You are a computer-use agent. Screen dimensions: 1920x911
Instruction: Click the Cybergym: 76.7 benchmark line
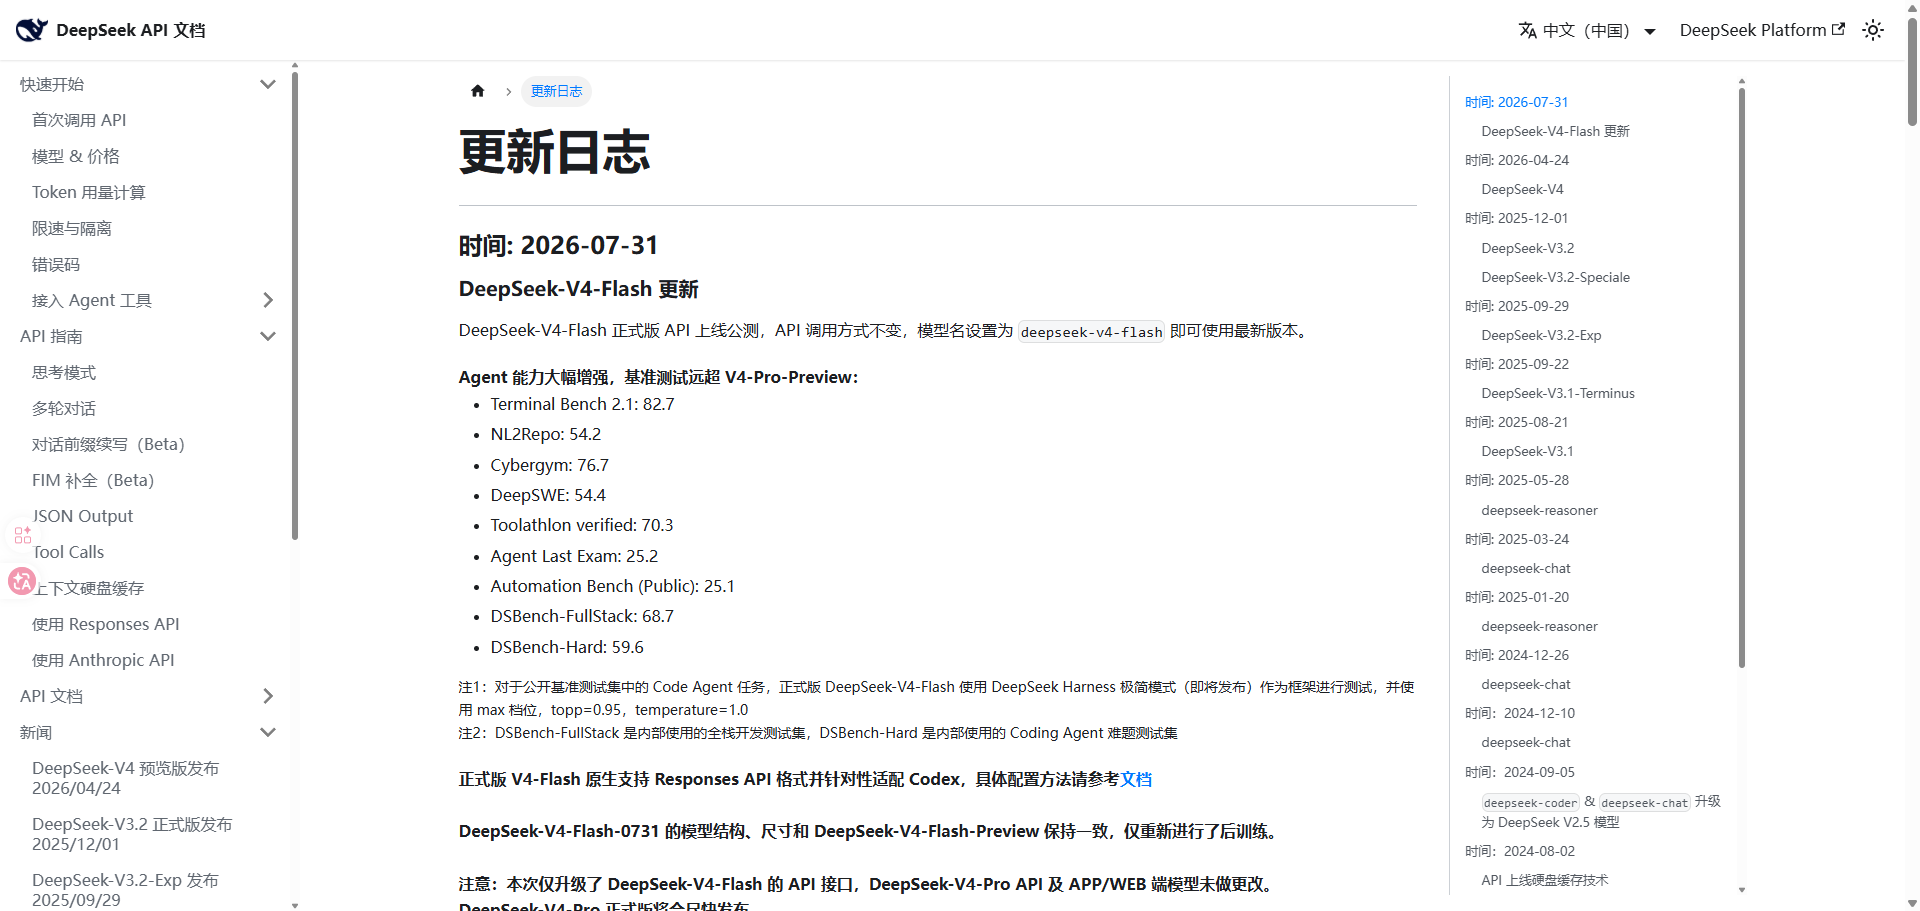pyautogui.click(x=549, y=465)
